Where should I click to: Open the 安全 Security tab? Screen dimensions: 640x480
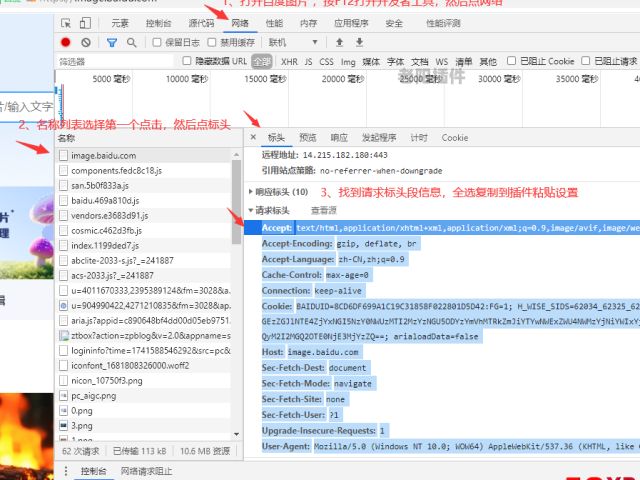point(394,23)
